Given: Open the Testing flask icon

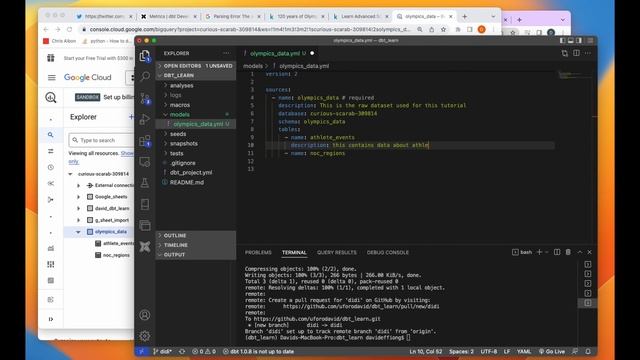Looking at the screenshot, I should point(144,183).
